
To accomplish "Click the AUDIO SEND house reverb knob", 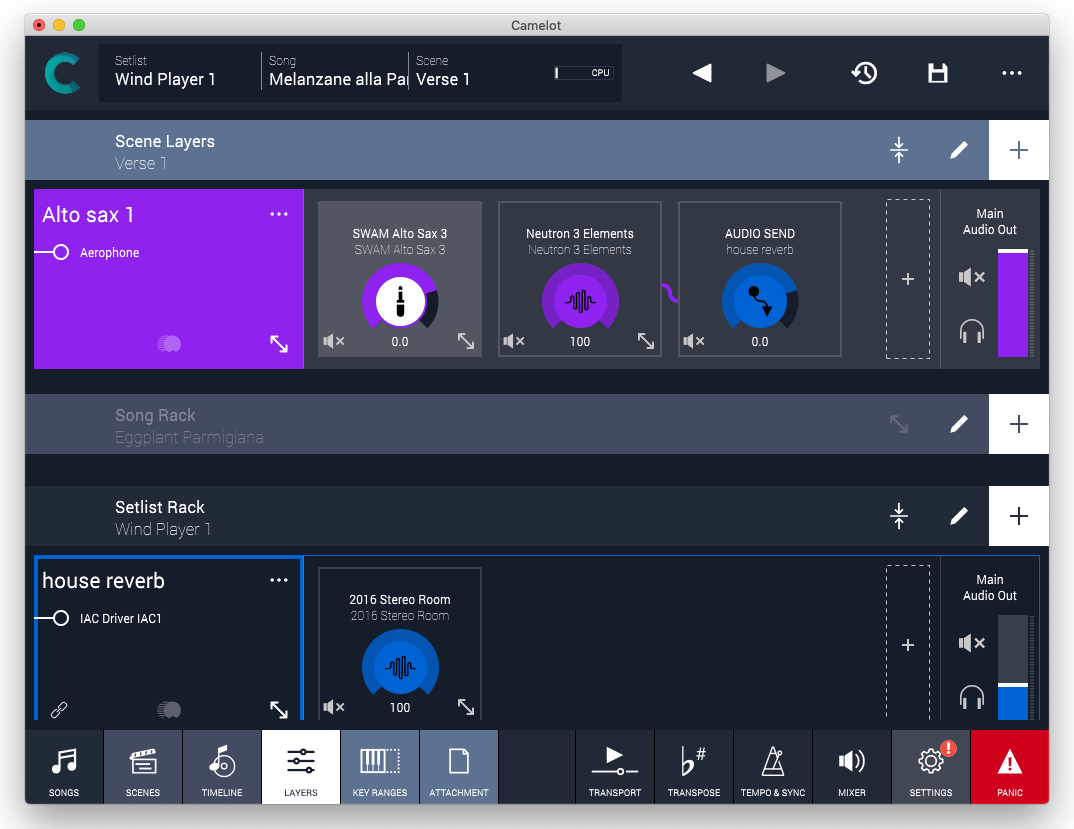I will (x=760, y=301).
